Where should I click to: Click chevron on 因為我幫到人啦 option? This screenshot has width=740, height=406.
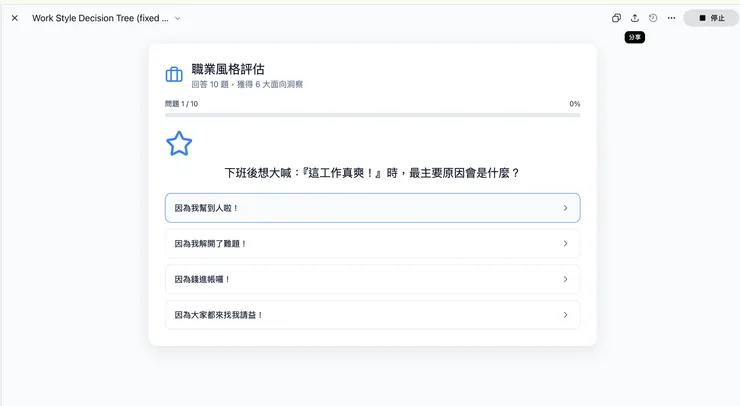point(565,208)
